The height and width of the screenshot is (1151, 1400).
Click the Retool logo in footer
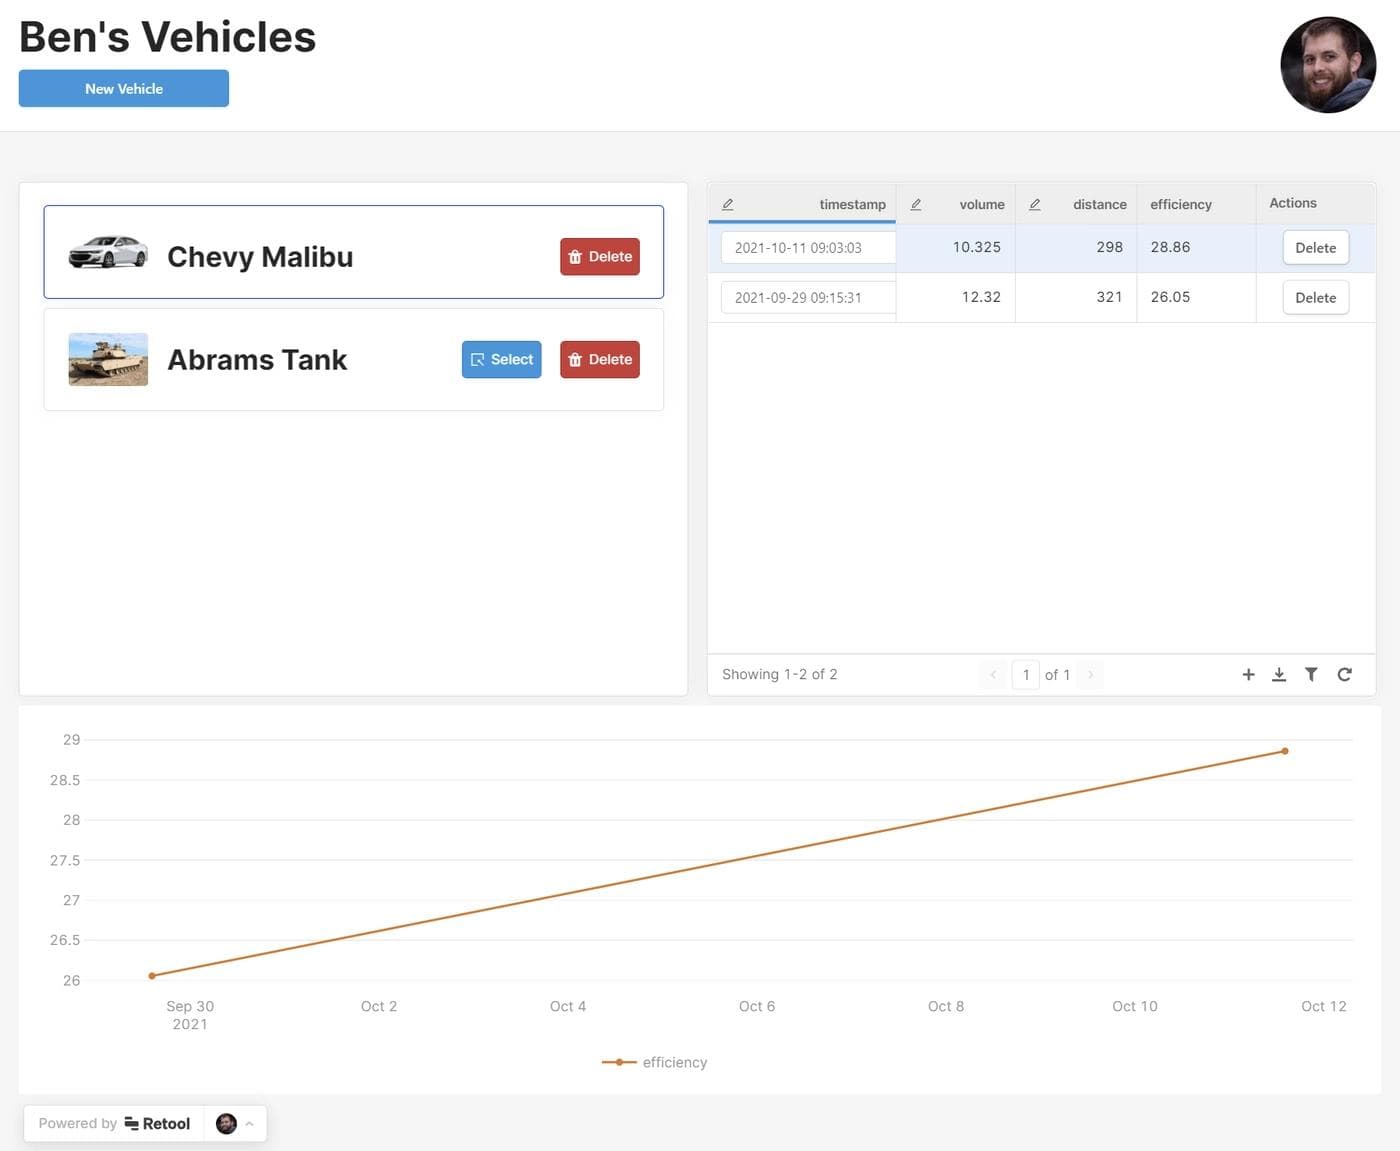157,1124
